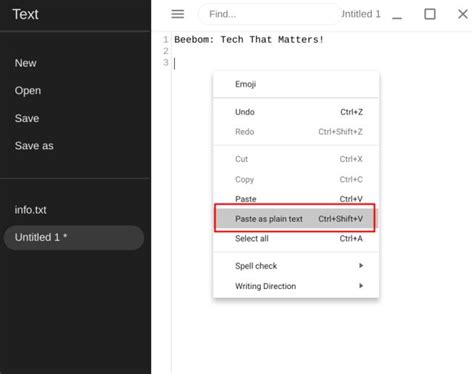Minimize the Text app window
The image size is (474, 374).
pyautogui.click(x=397, y=14)
